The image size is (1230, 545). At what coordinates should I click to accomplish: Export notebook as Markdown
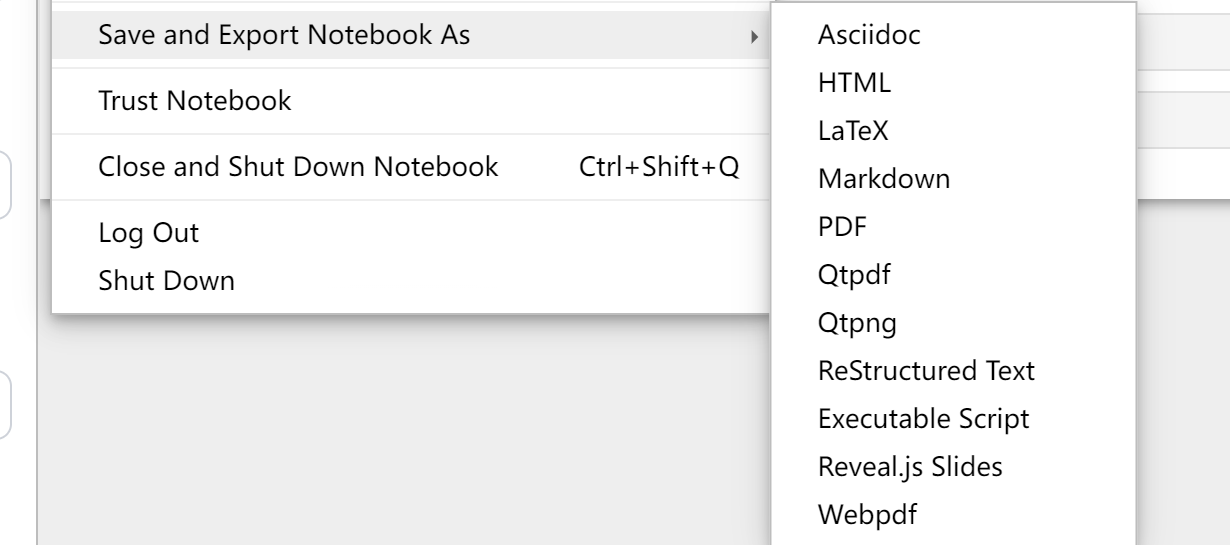tap(884, 179)
